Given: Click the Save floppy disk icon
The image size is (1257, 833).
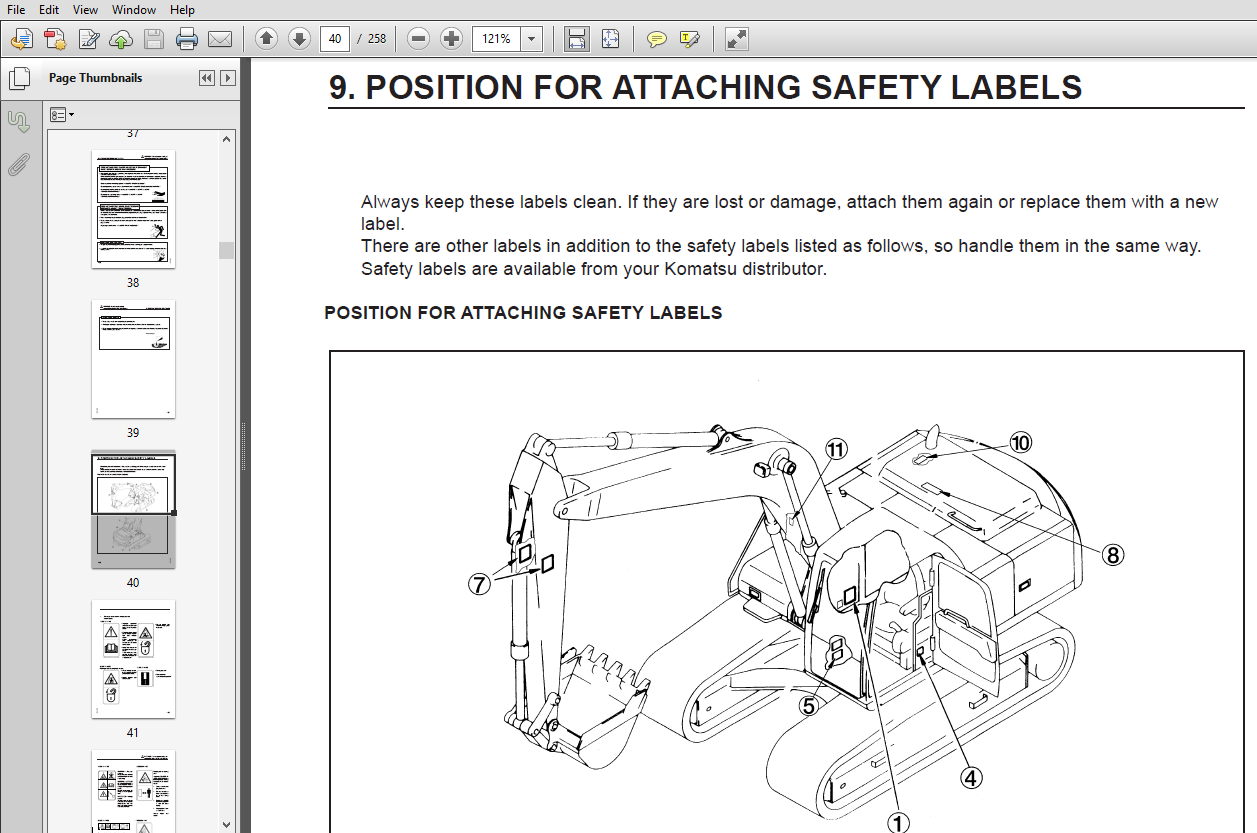Looking at the screenshot, I should tap(154, 39).
